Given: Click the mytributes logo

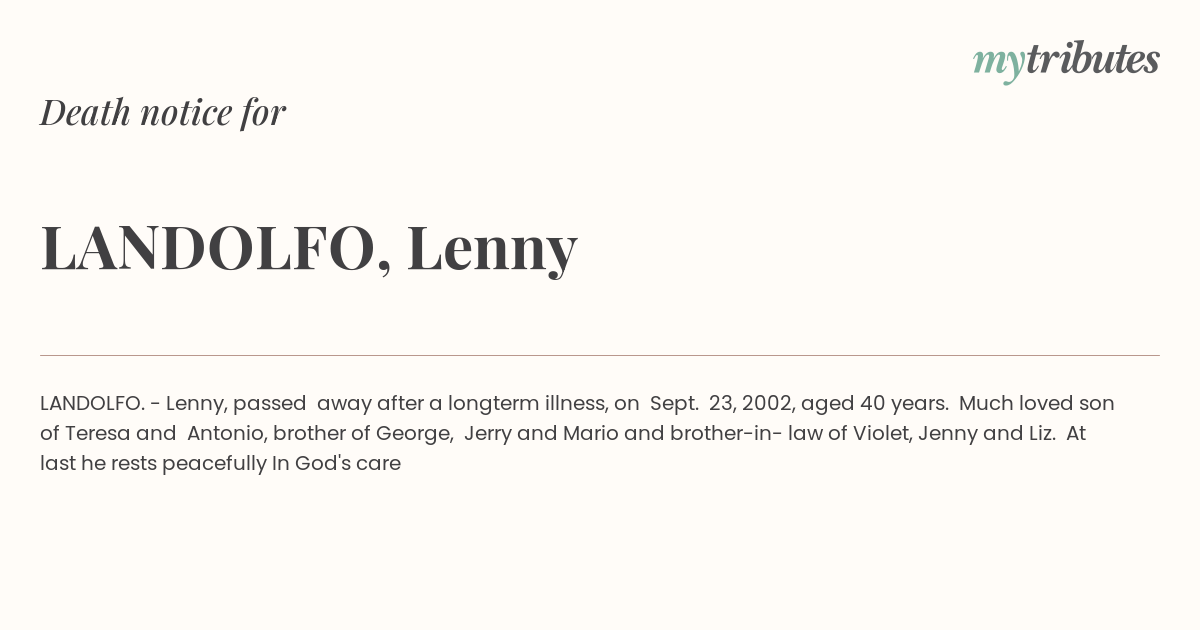Looking at the screenshot, I should [x=1066, y=60].
